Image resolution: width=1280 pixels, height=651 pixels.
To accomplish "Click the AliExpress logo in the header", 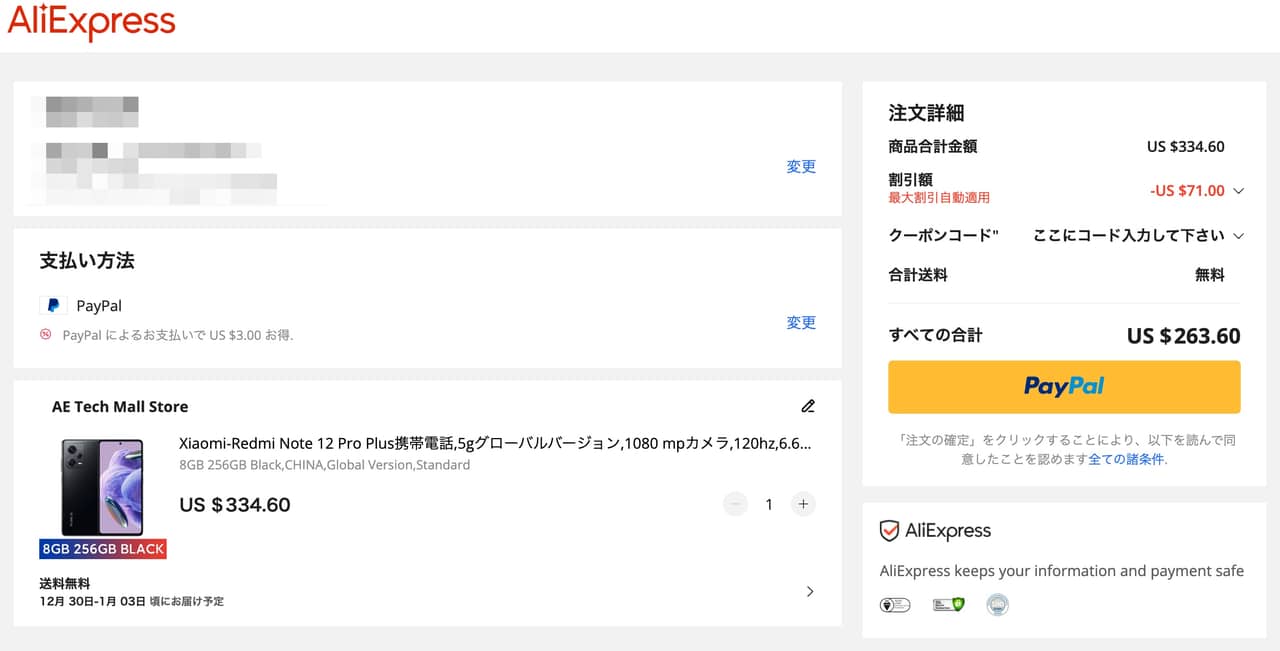I will (92, 22).
